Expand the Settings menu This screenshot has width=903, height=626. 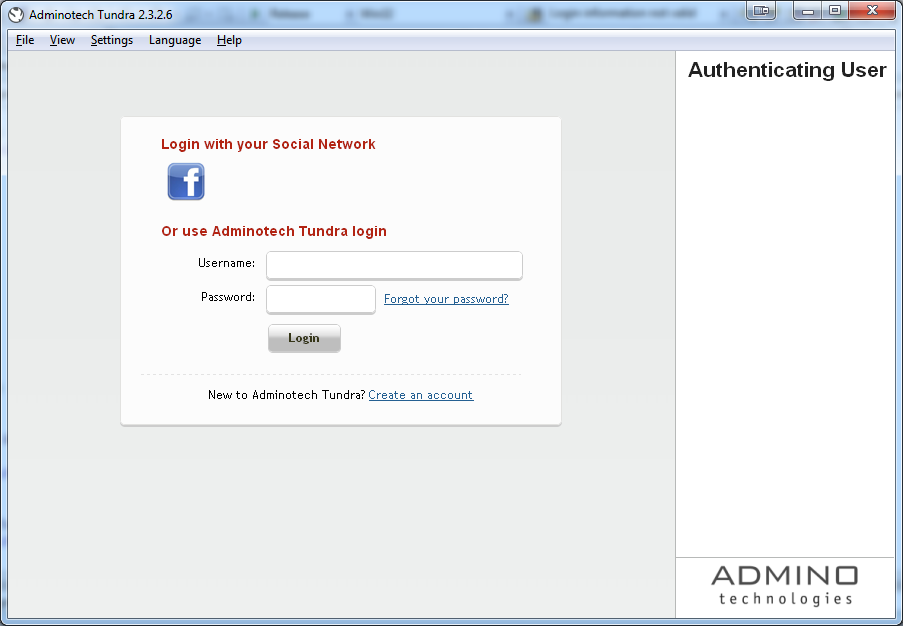[x=111, y=40]
